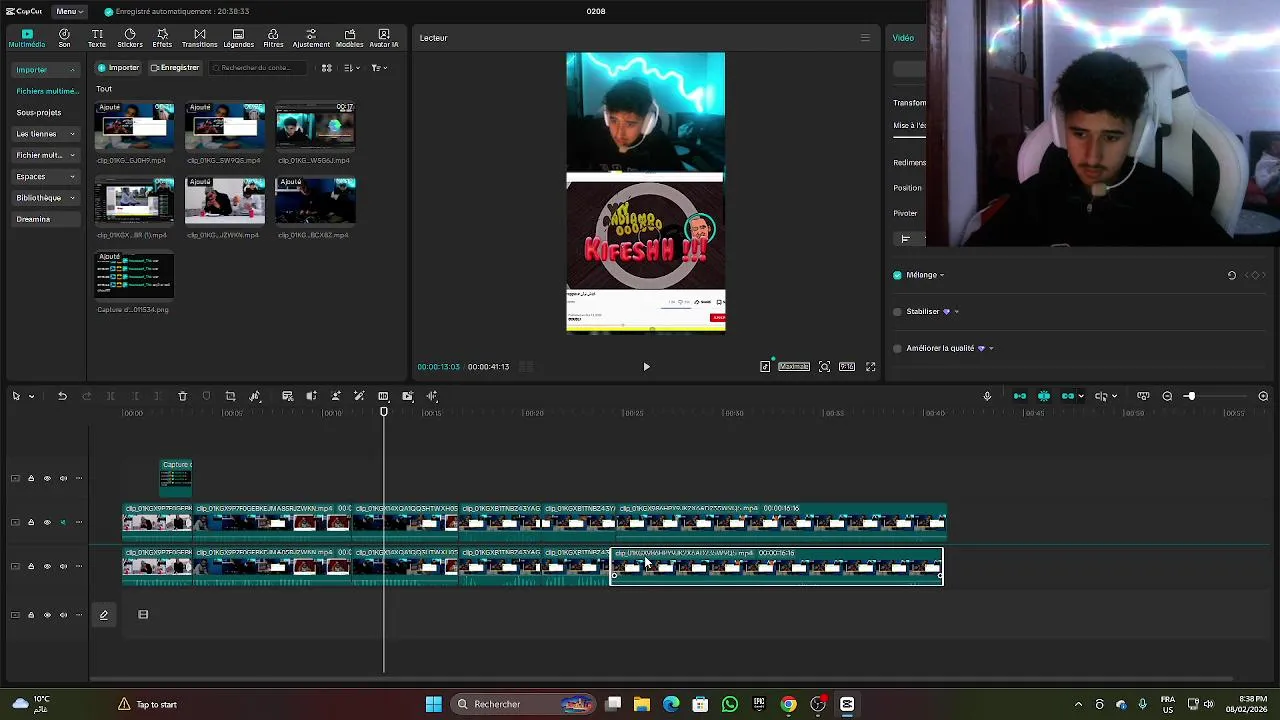Expand the Espaces sidebar section

(45, 177)
